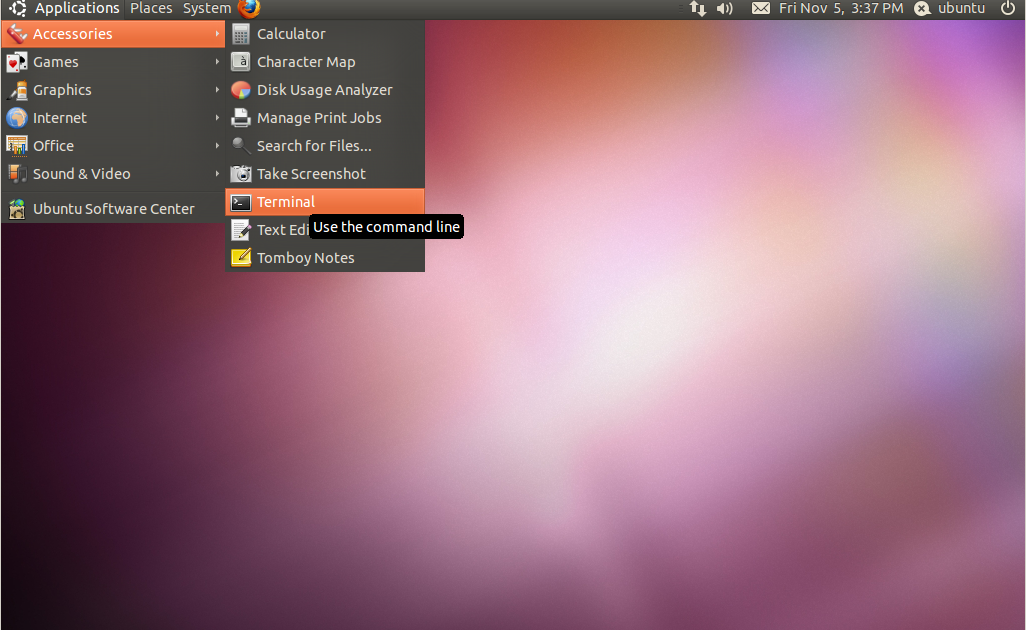Click the Character Map icon
Screen dimensions: 1026x630
(241, 62)
